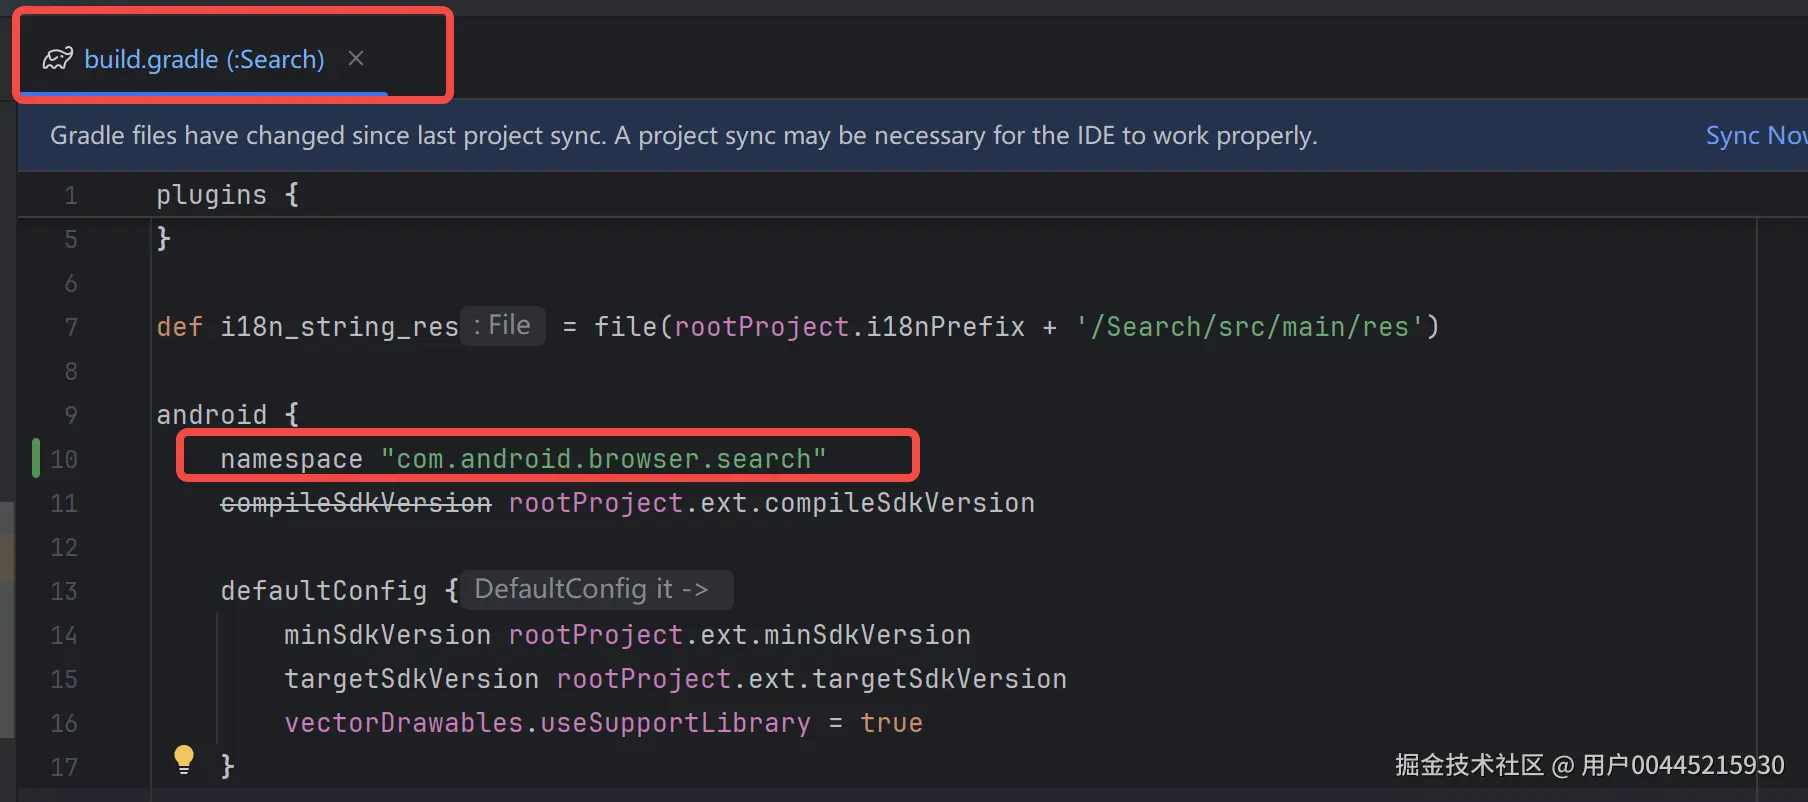Viewport: 1808px width, 802px height.
Task: Click the ': File' inlay type hint
Action: 502,326
